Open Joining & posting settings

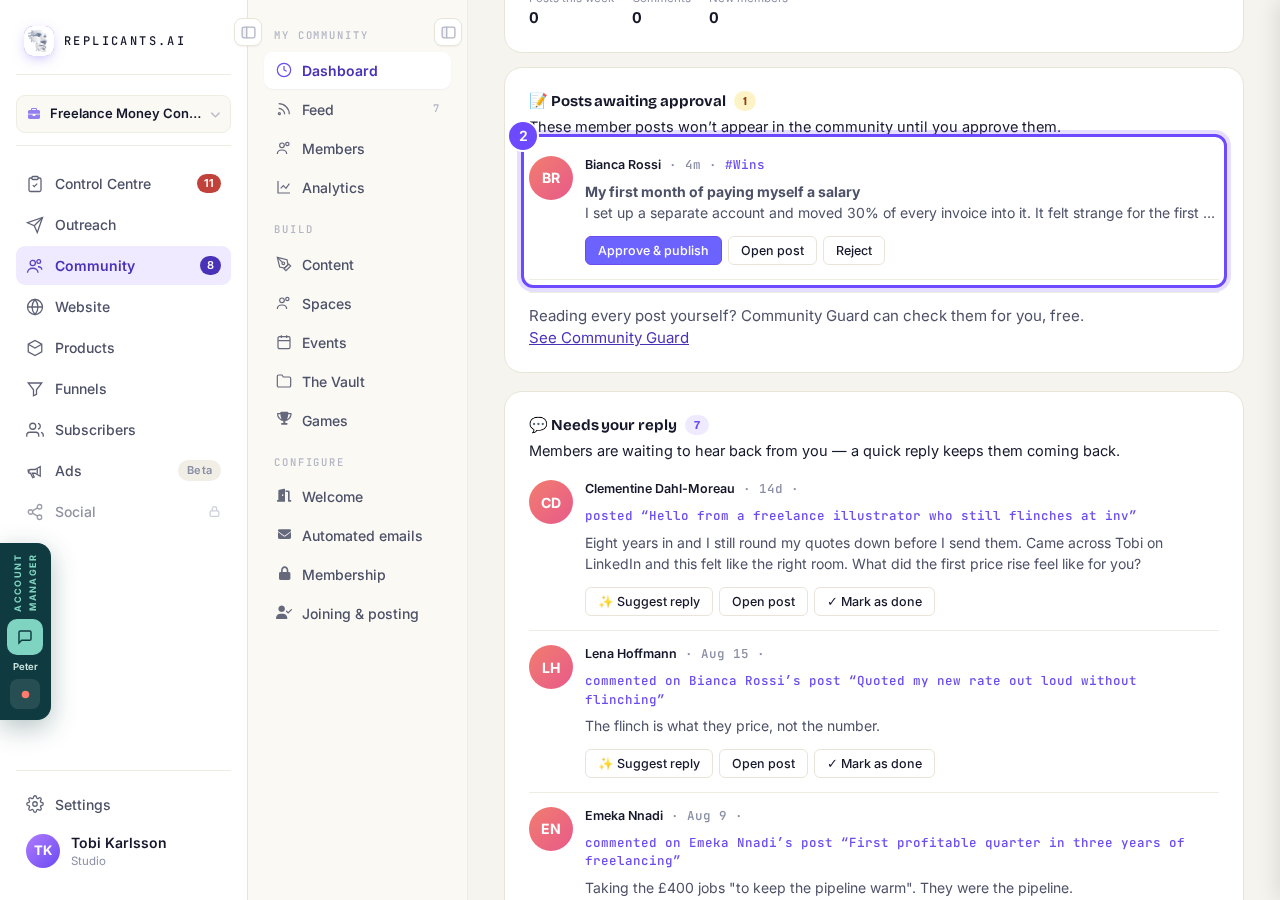357,614
